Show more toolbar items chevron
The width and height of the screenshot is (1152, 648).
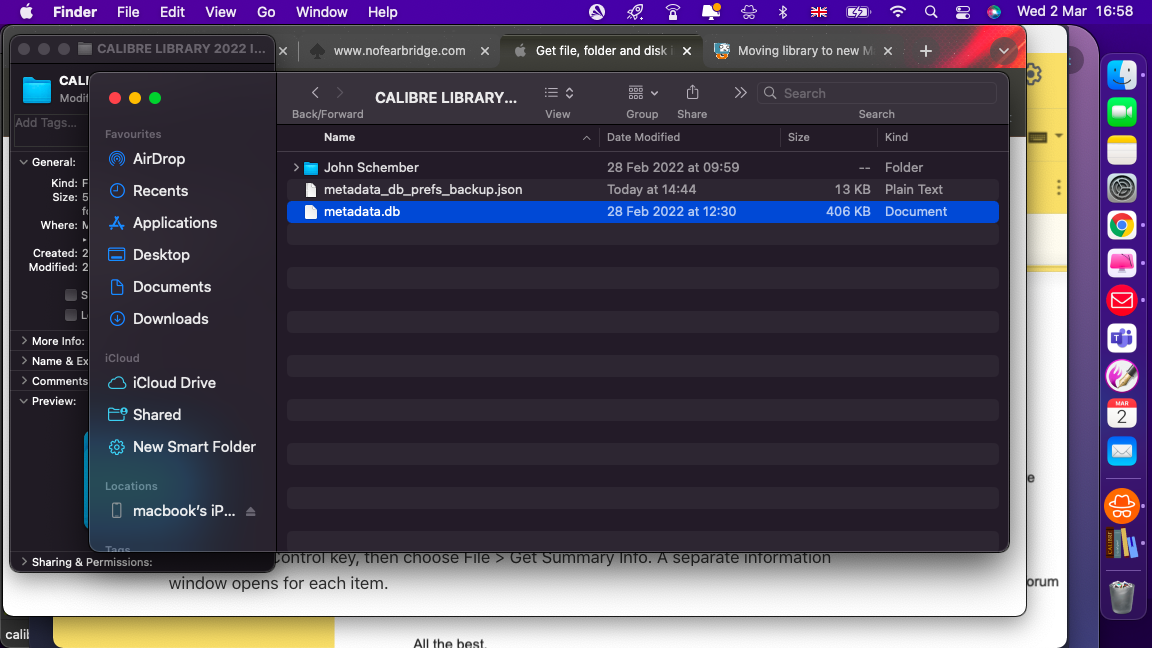click(x=740, y=93)
